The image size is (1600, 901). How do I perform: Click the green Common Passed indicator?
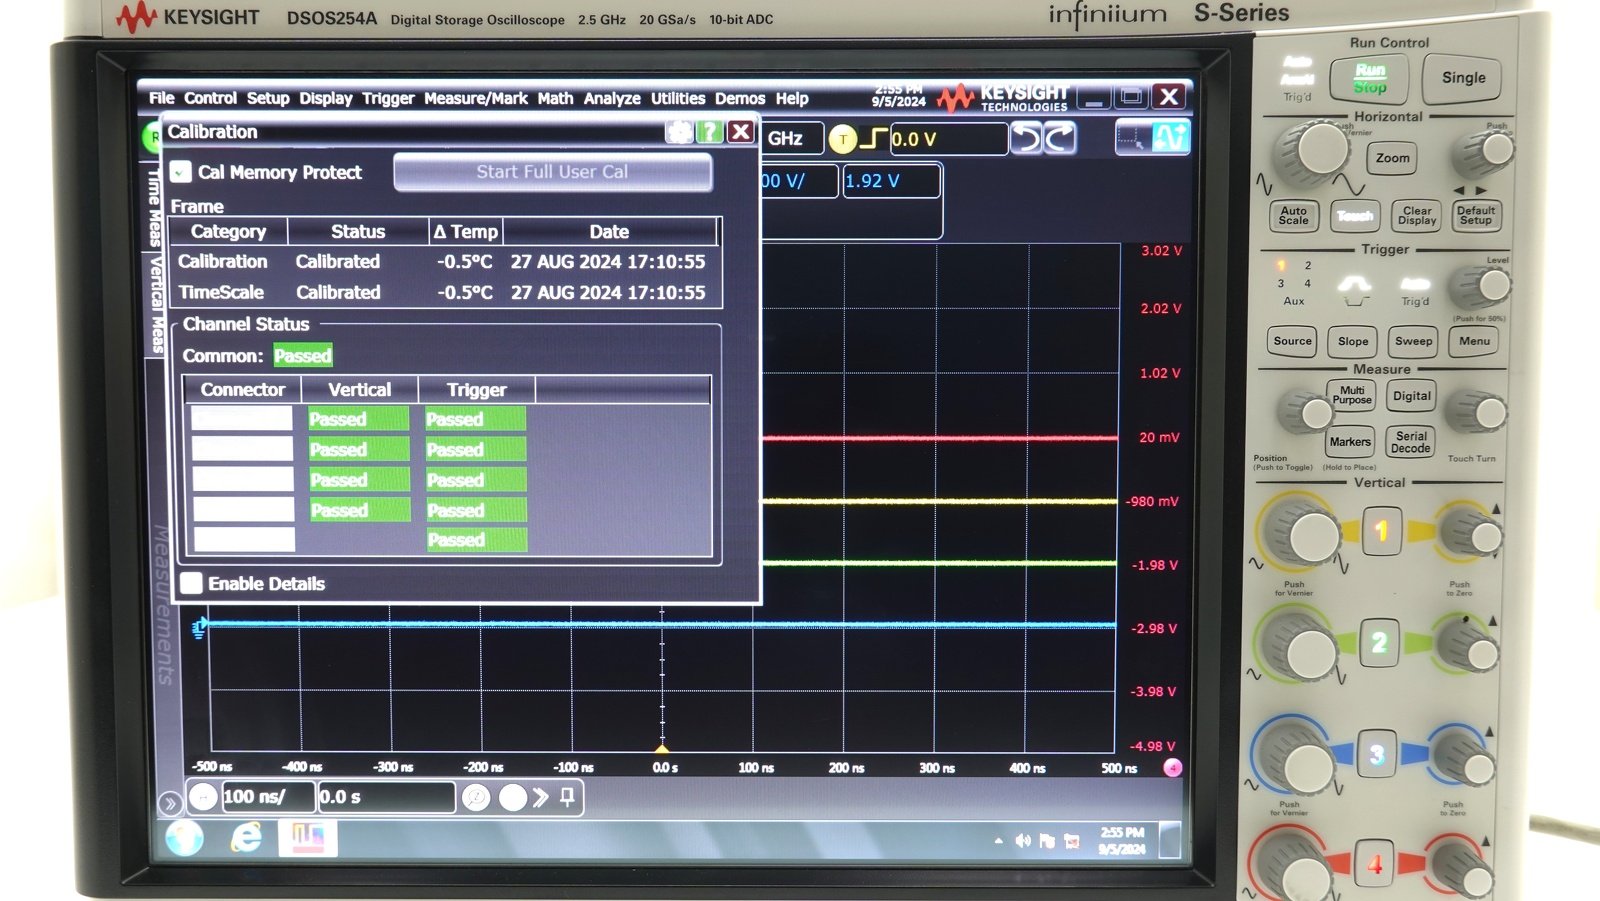pyautogui.click(x=302, y=356)
